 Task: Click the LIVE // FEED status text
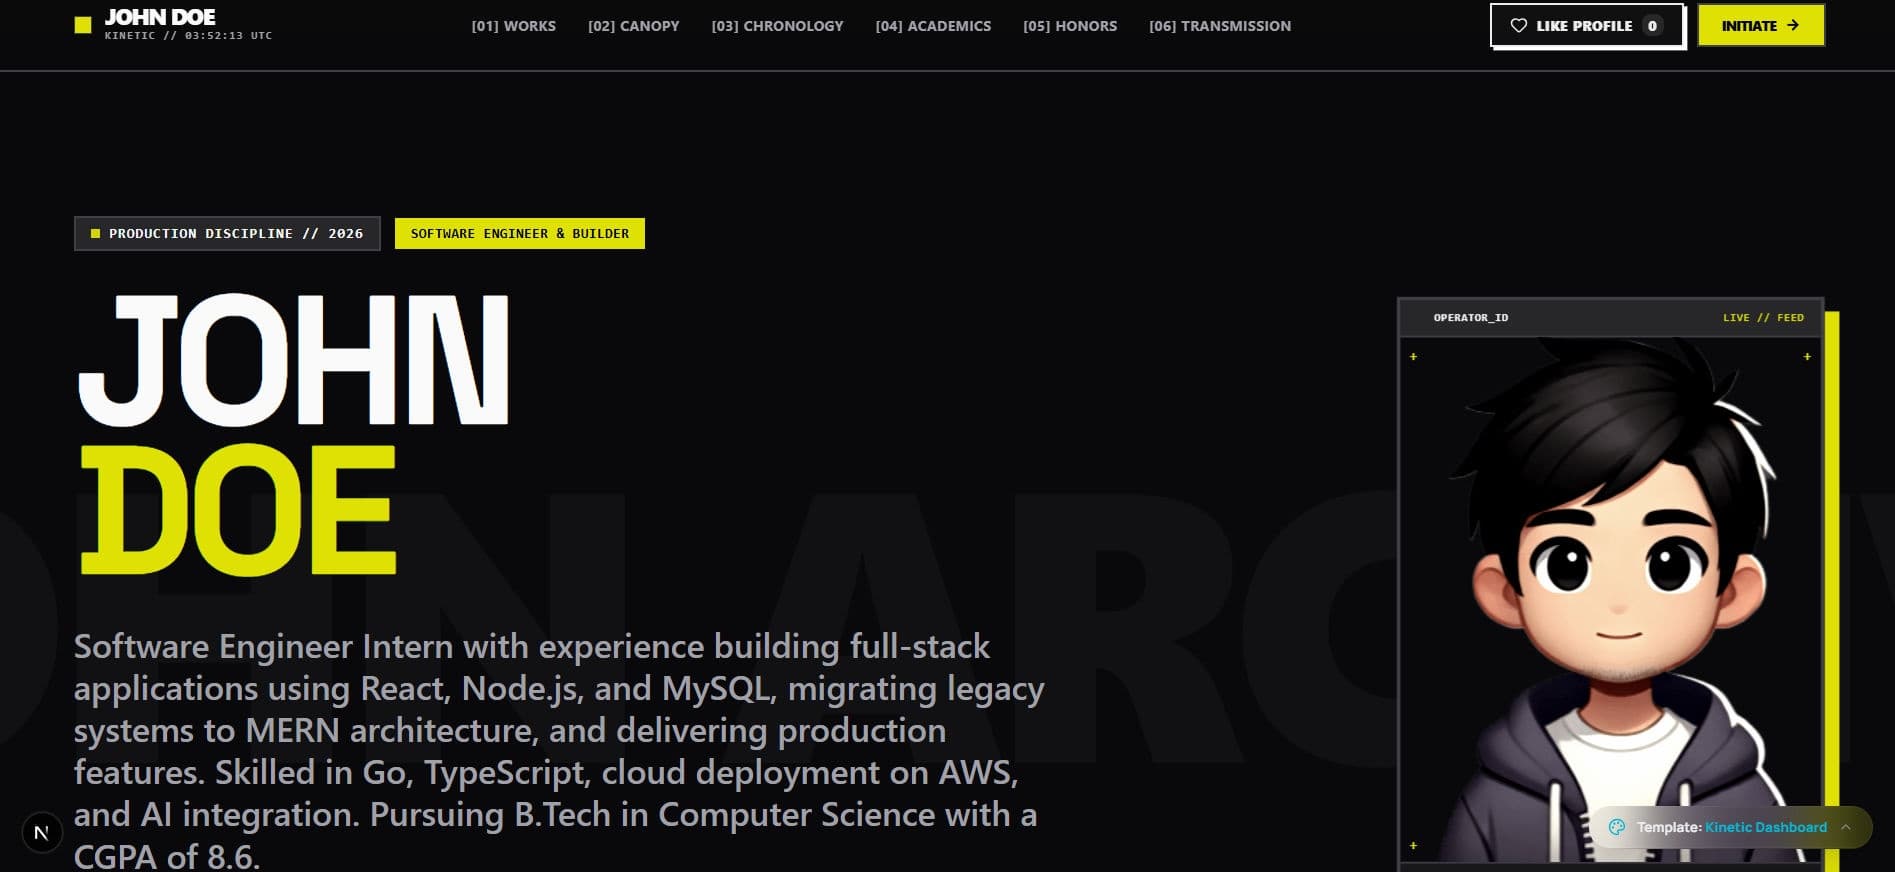[1763, 317]
